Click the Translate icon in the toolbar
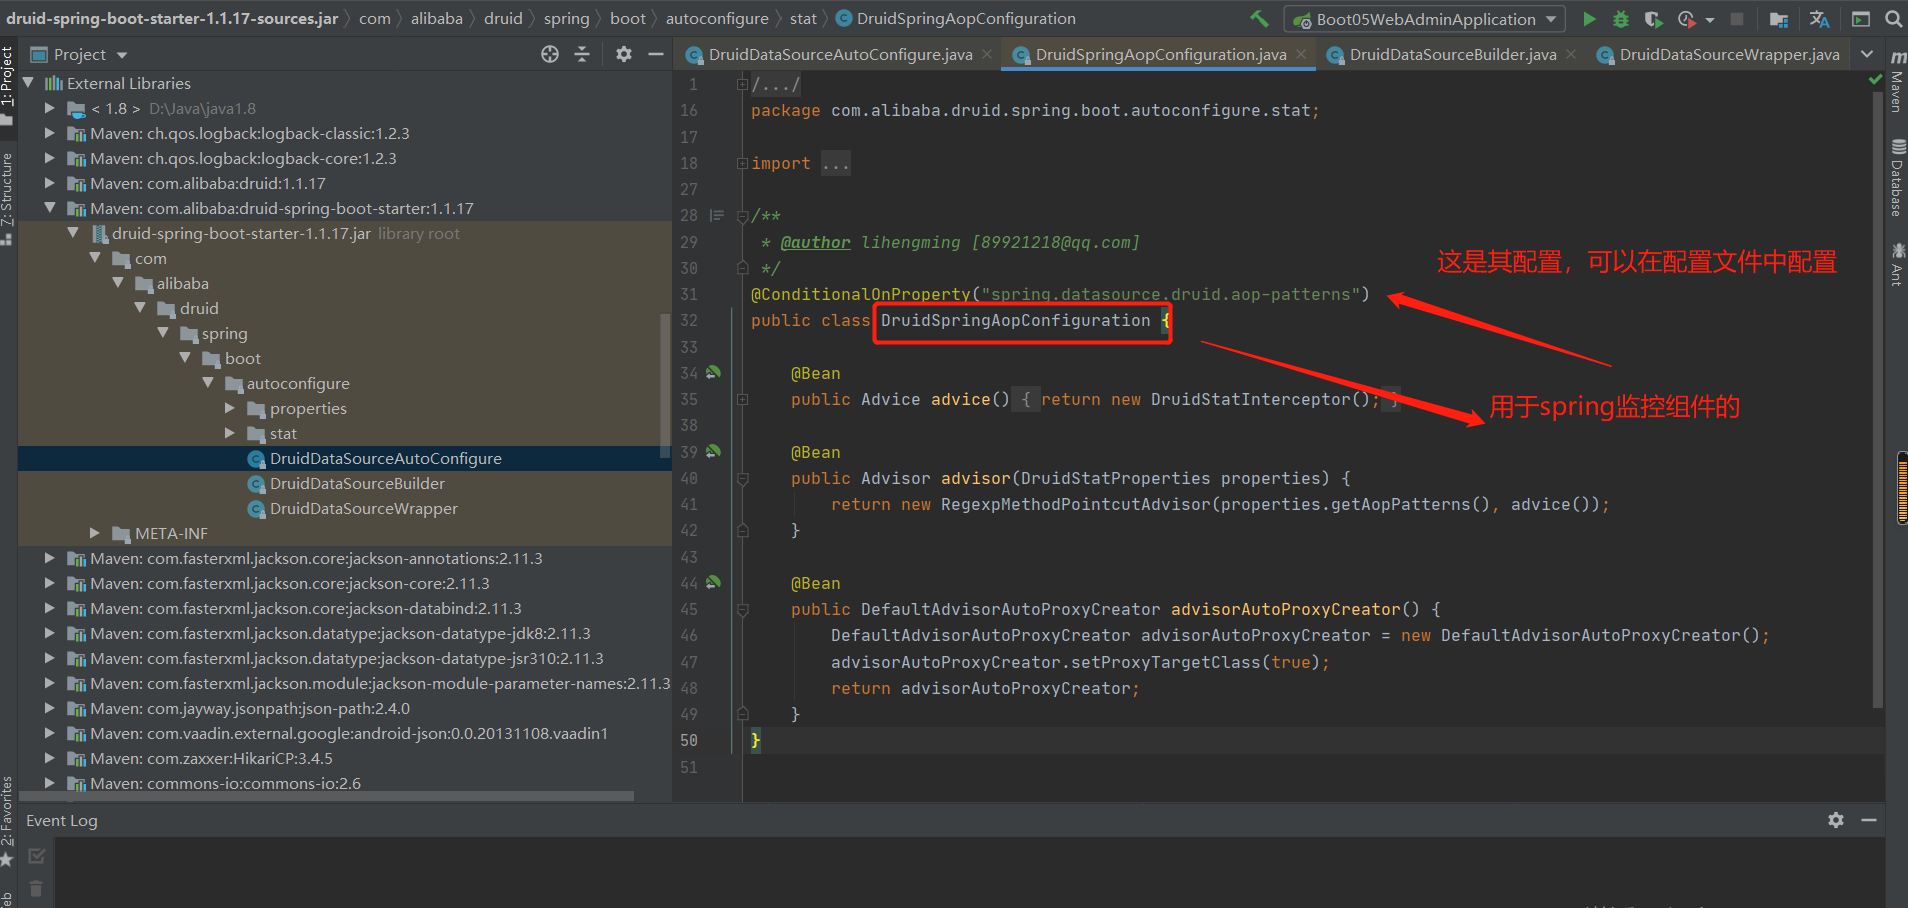The image size is (1908, 908). click(1819, 19)
